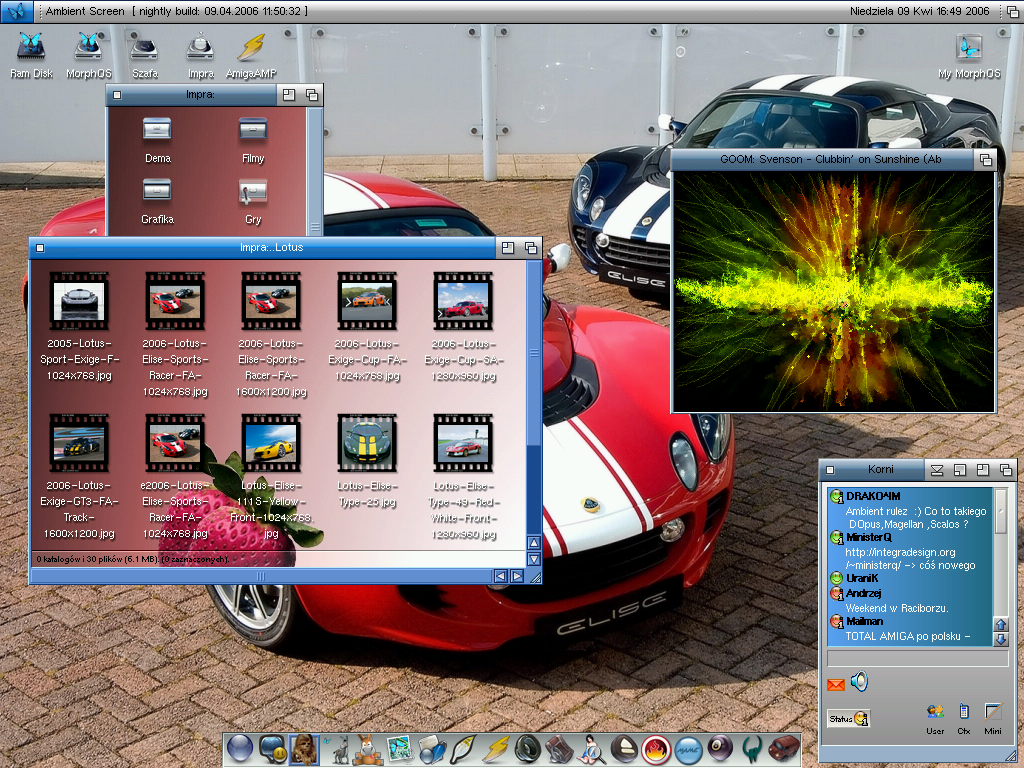Click the User button in Korni
This screenshot has width=1024, height=768.
(x=935, y=718)
